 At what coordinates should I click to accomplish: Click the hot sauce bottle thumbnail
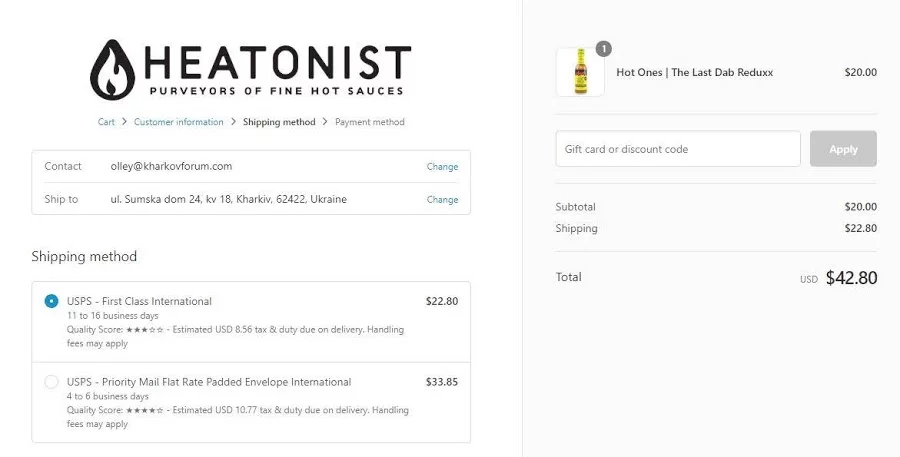pyautogui.click(x=580, y=72)
